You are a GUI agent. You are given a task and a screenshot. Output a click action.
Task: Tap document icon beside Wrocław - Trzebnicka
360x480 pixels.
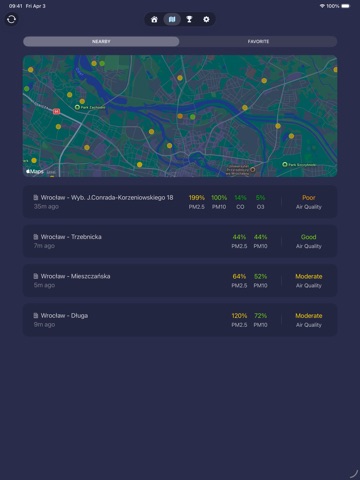click(36, 237)
